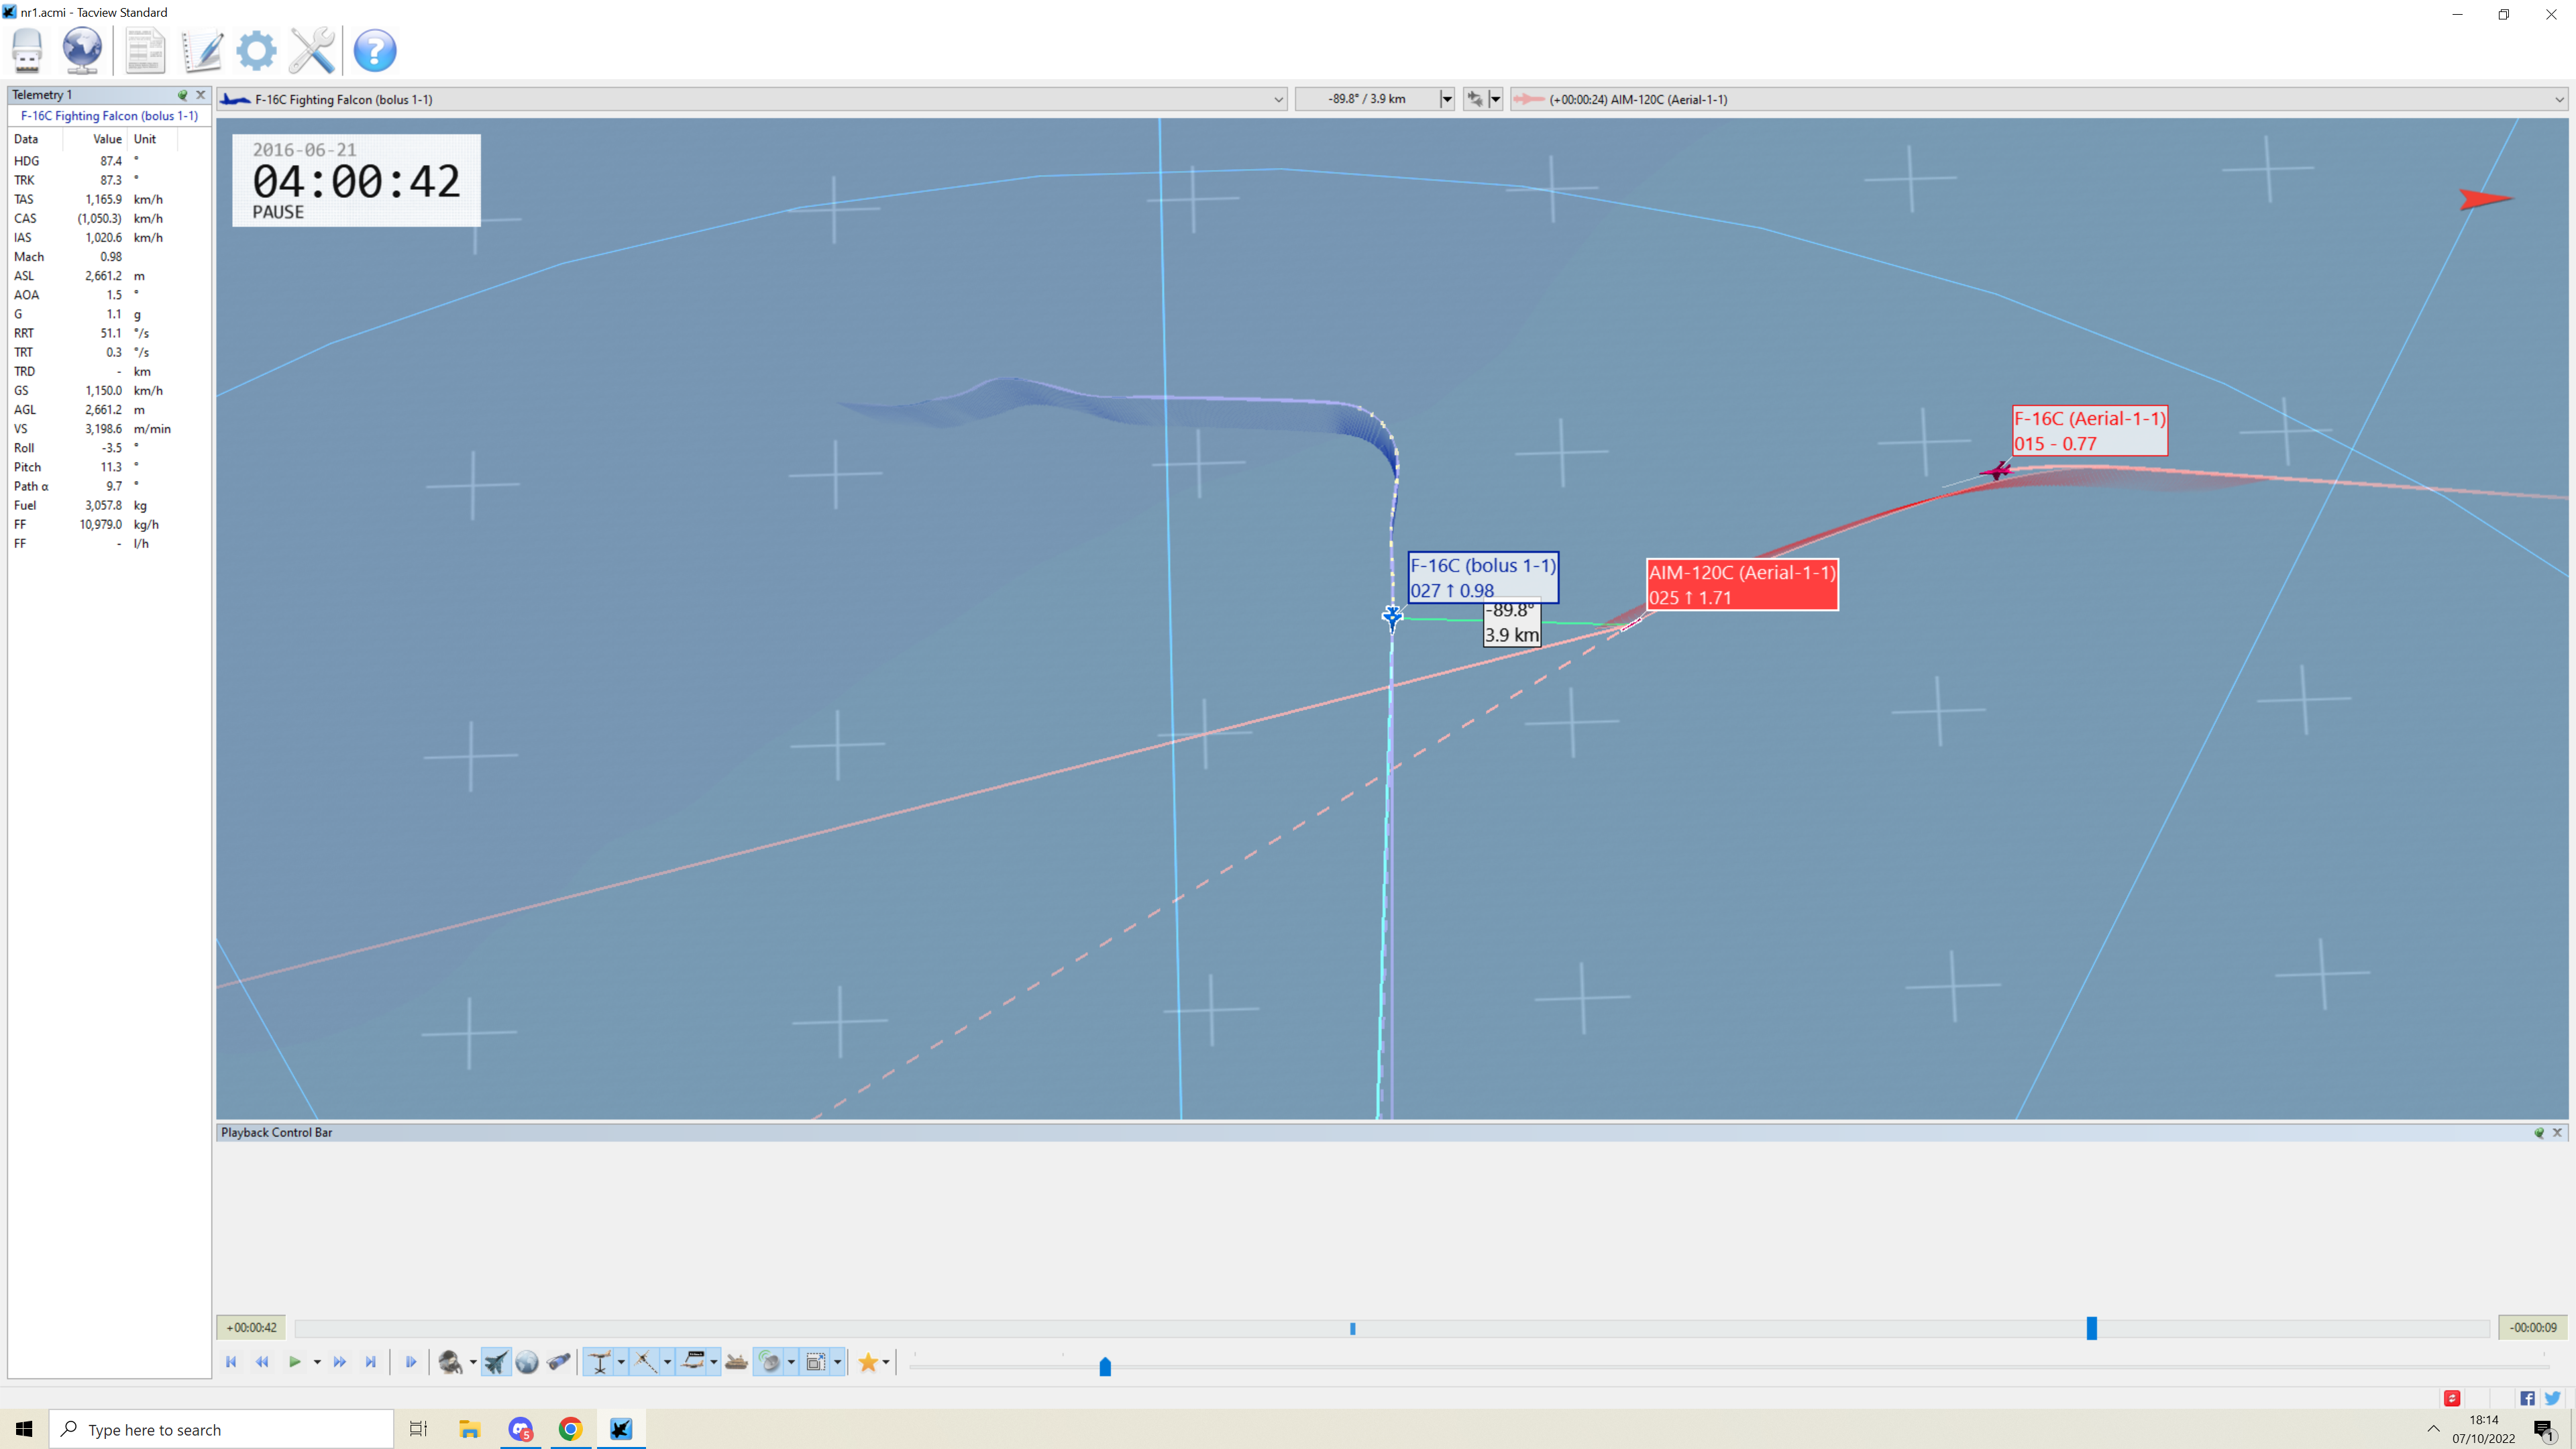
Task: Click the +00:00:42 elapsed time box
Action: click(251, 1328)
